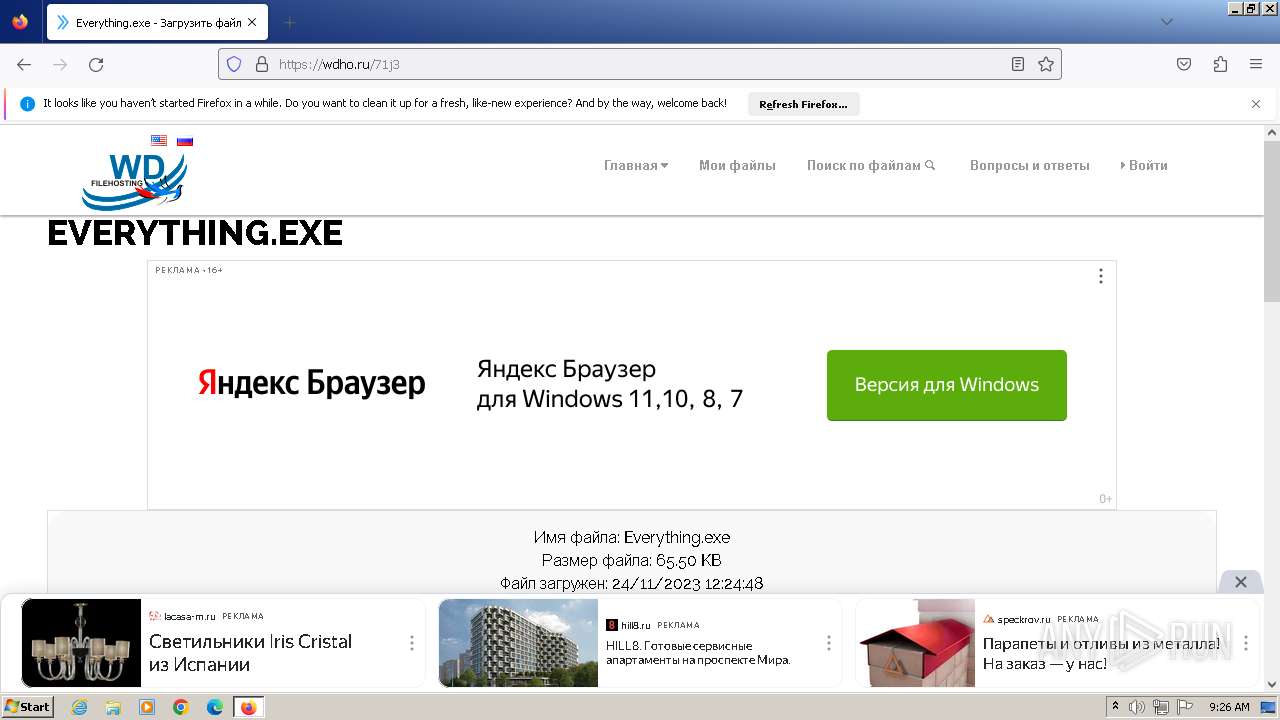Open the tracking protection shield icon
This screenshot has height=720, width=1280.
pyautogui.click(x=234, y=64)
